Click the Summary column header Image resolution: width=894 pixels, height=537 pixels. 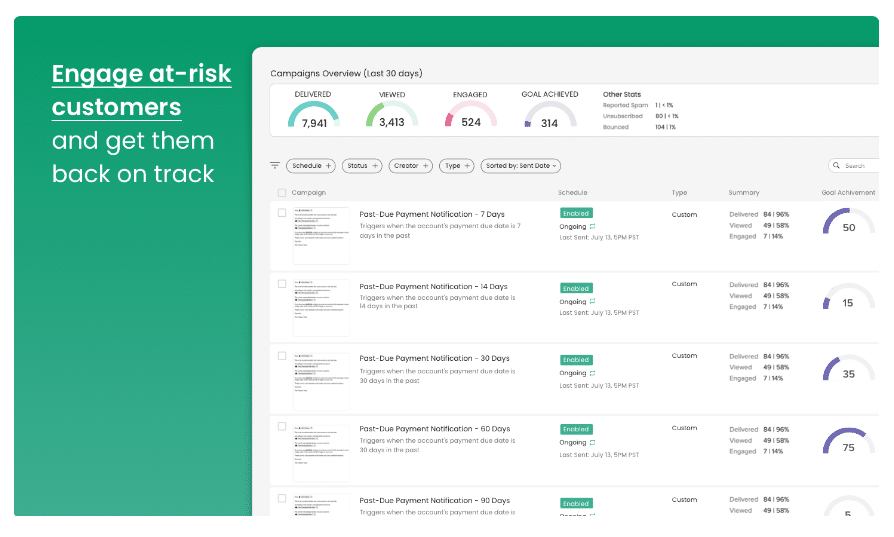pos(743,193)
